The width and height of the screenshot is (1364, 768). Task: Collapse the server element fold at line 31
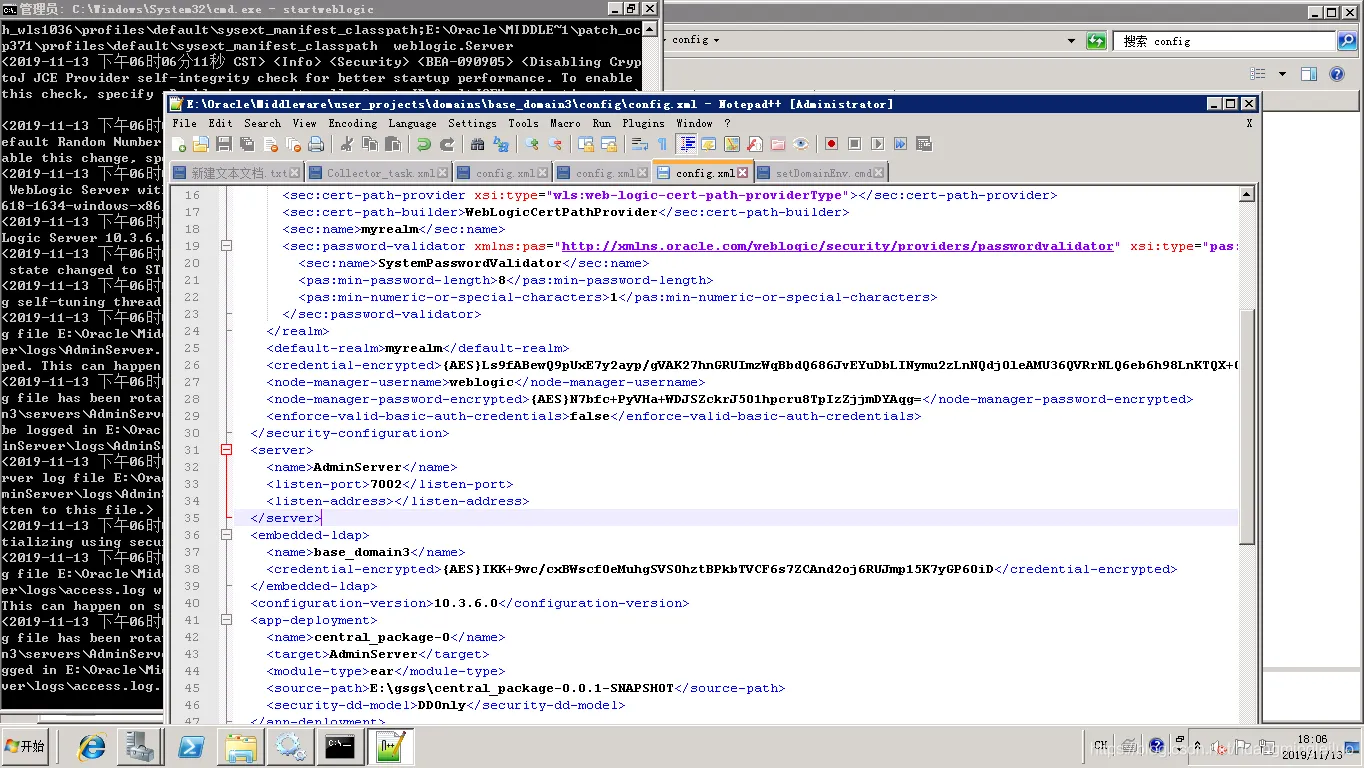tap(227, 450)
